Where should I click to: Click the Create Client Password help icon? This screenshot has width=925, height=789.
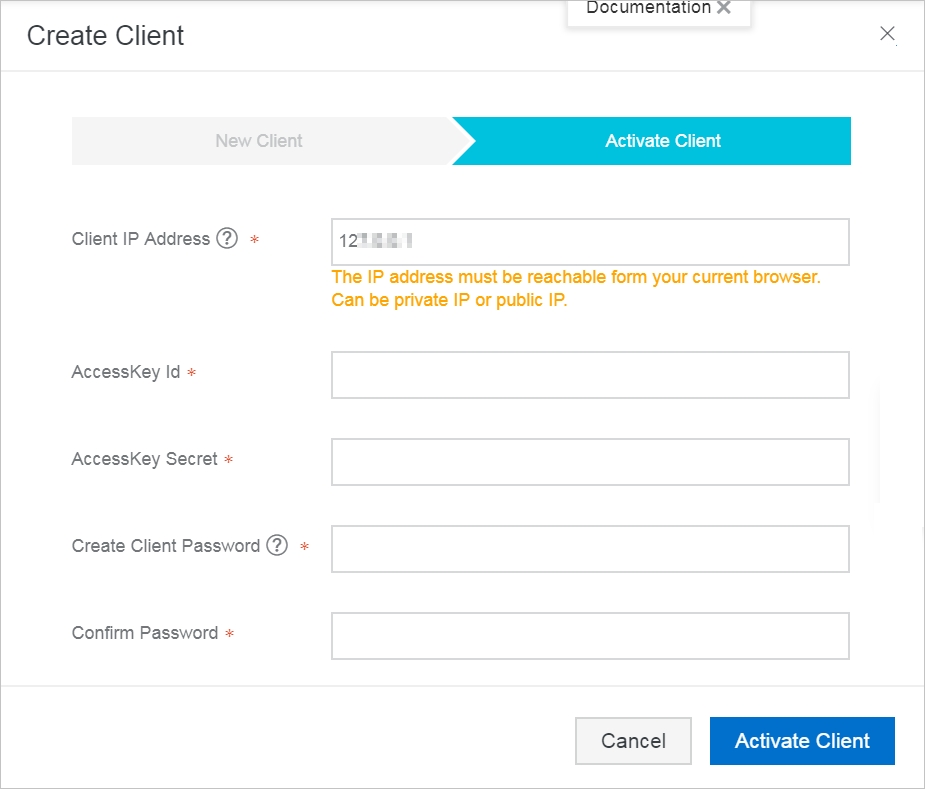pyautogui.click(x=277, y=545)
